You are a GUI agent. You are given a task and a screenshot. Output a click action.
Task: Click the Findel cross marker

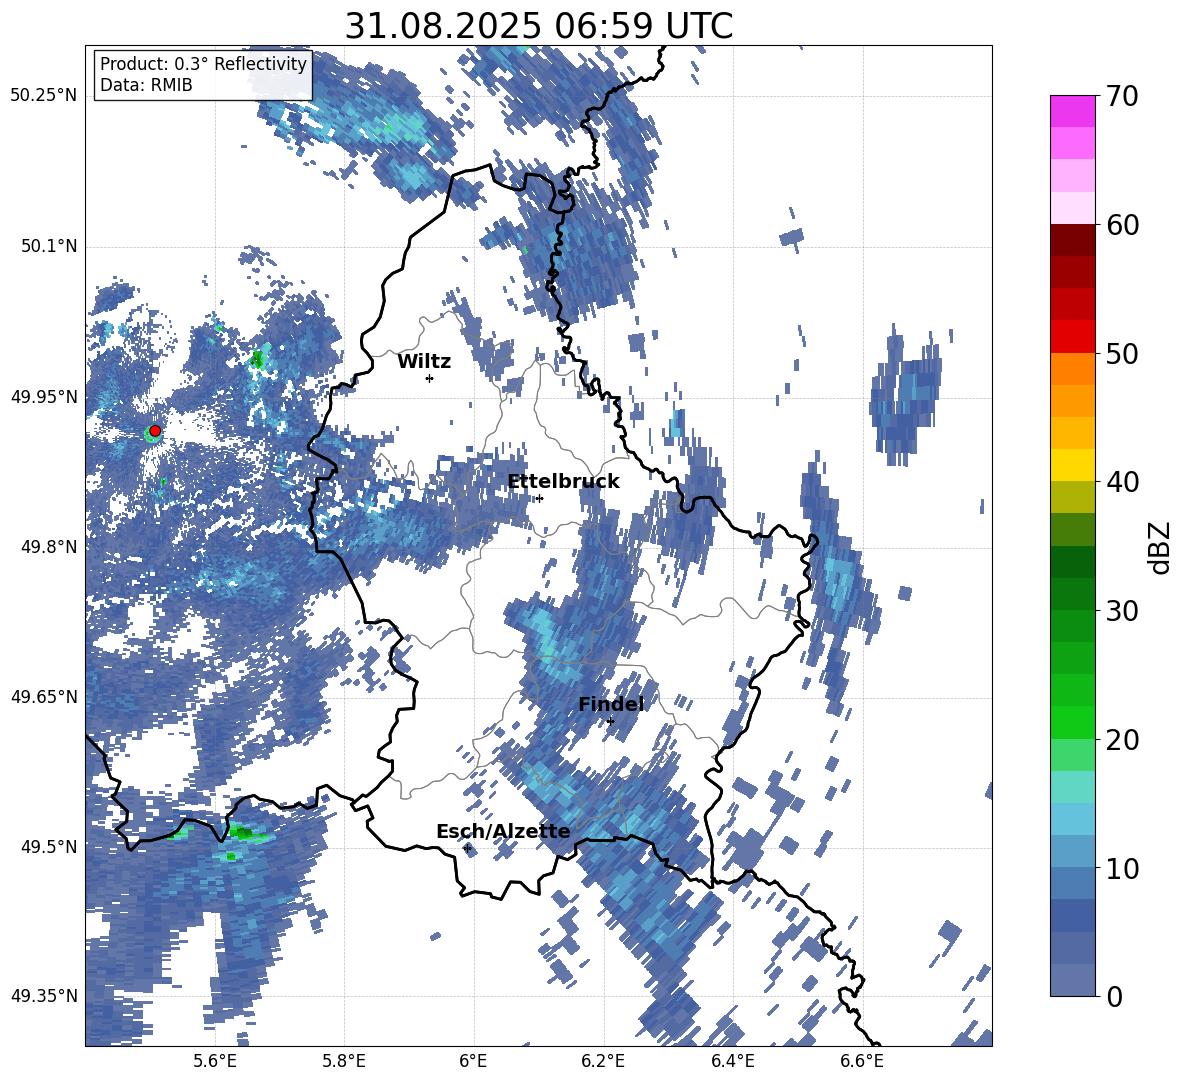click(610, 721)
